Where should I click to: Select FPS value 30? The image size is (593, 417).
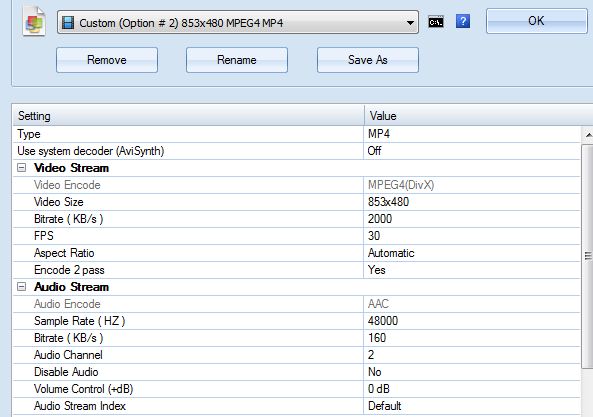[x=374, y=236]
